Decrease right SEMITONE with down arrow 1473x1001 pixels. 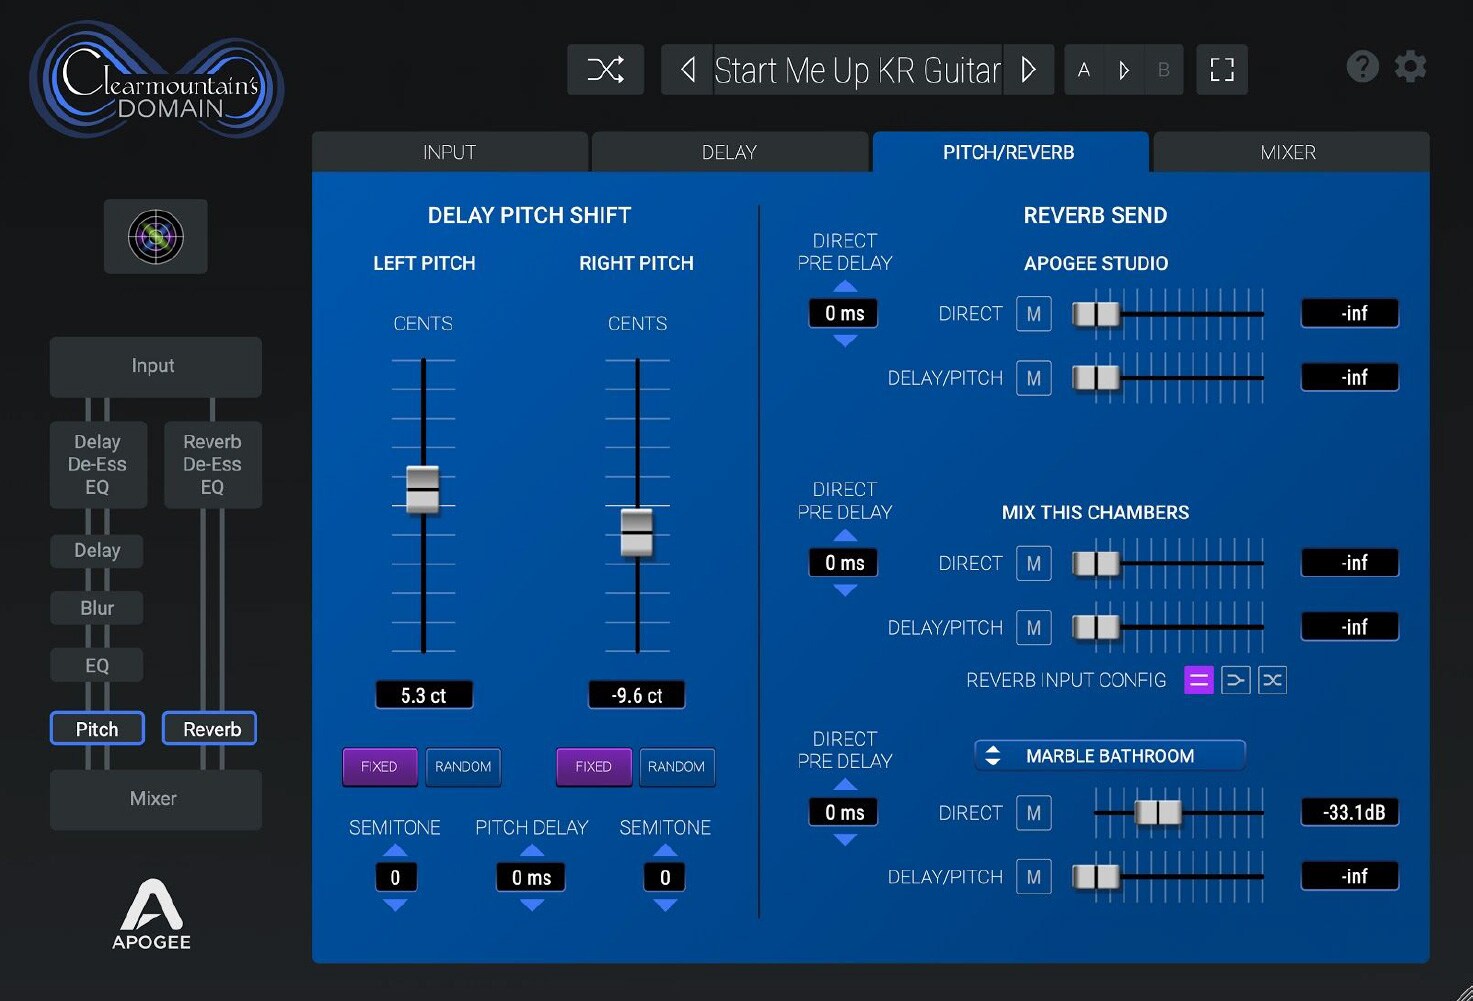665,905
